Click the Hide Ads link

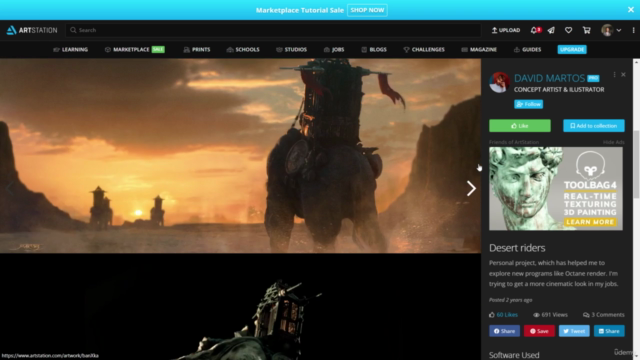coord(613,142)
